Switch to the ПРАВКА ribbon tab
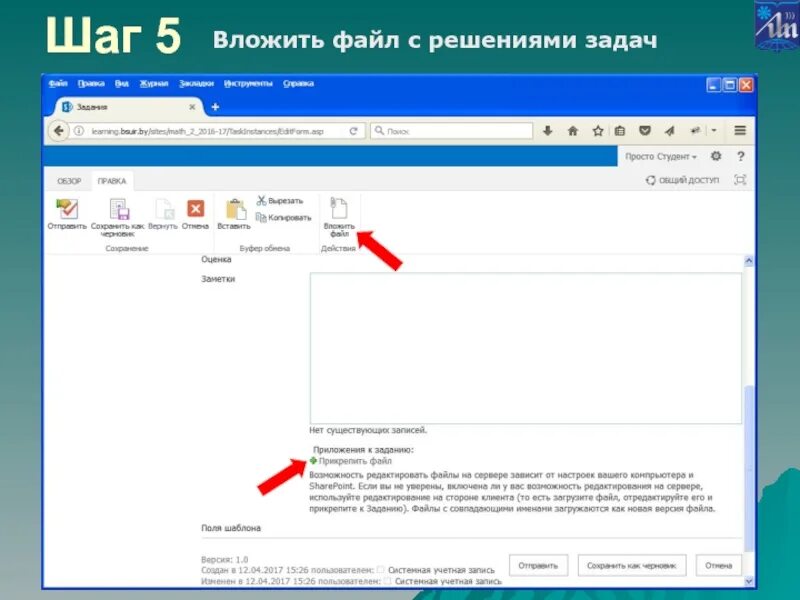This screenshot has width=800, height=600. [112, 181]
